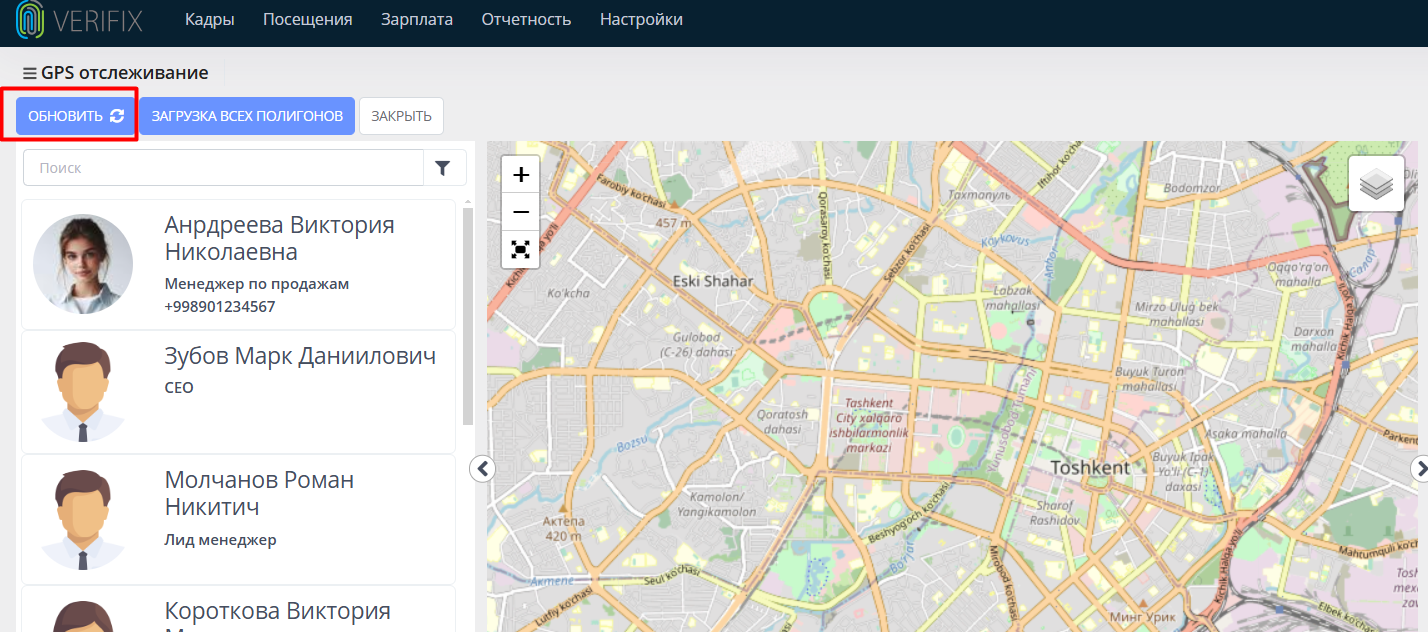Toggle fullscreen map view

click(520, 249)
